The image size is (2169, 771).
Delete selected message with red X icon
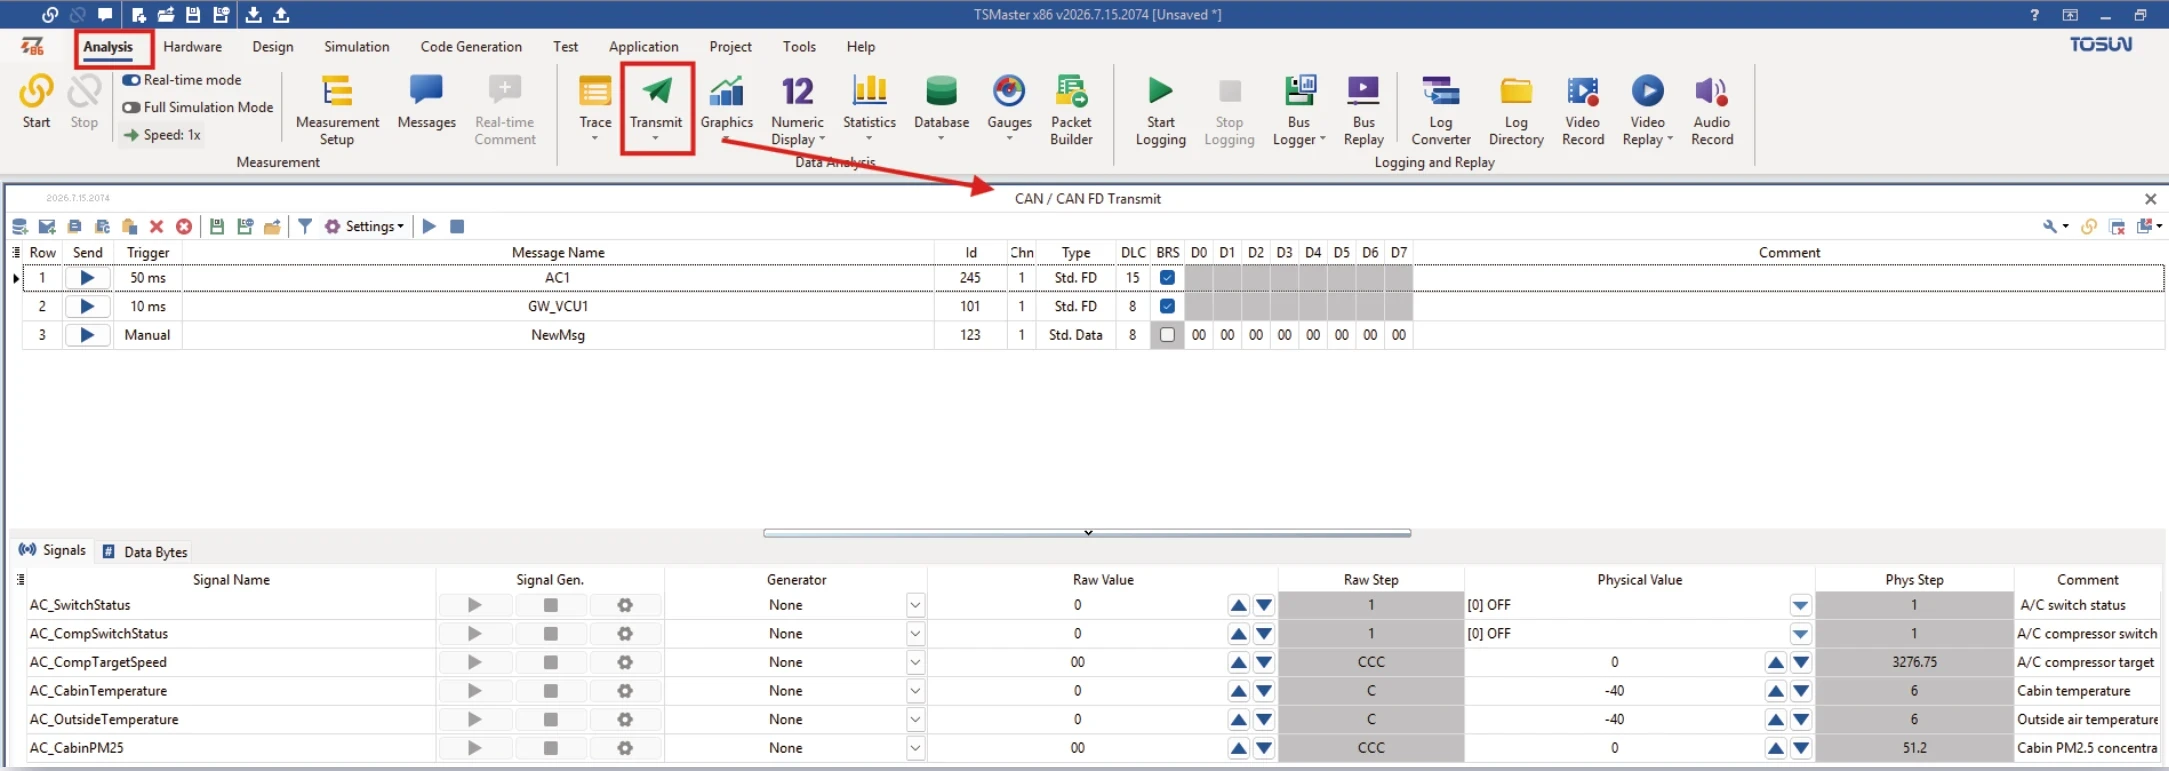[156, 227]
